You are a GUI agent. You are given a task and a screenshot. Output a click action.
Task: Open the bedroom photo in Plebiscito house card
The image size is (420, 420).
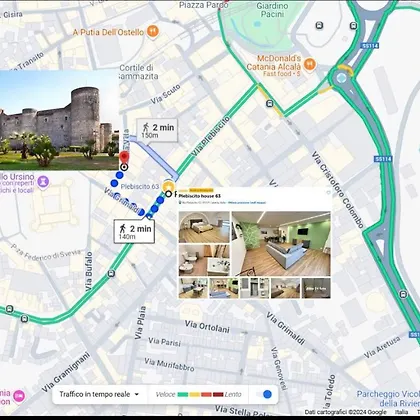204,227
